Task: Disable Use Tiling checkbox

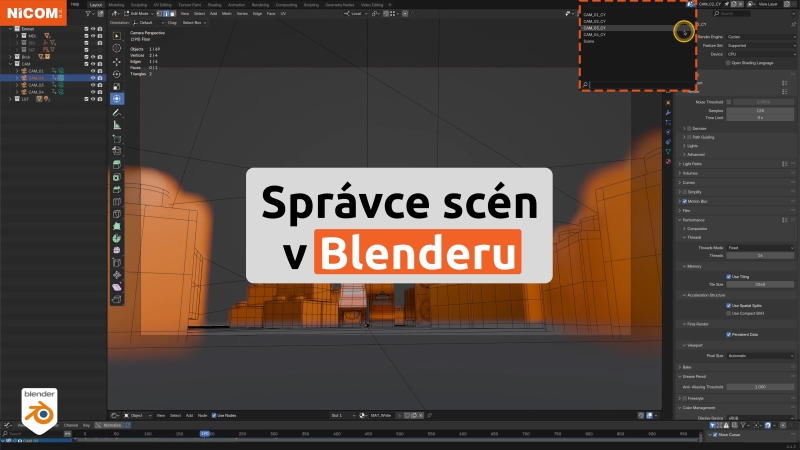Action: 729,277
